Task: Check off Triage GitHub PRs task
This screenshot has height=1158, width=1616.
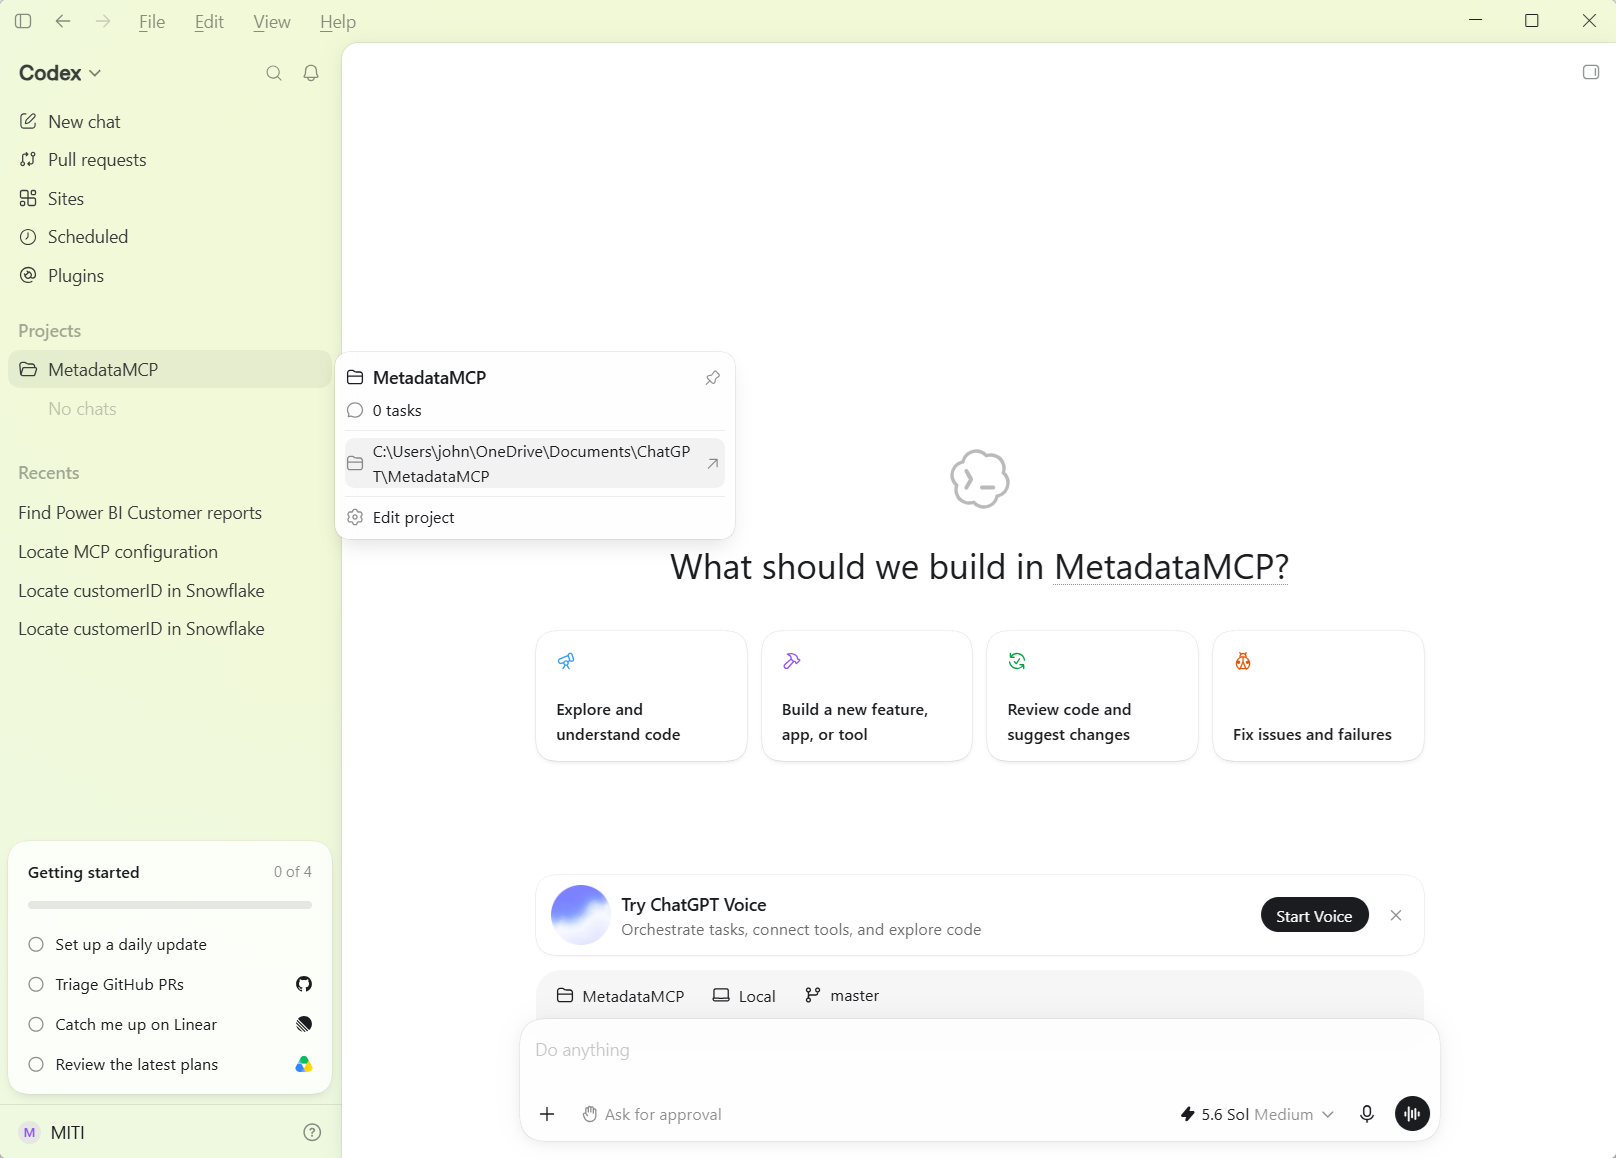Action: point(36,984)
